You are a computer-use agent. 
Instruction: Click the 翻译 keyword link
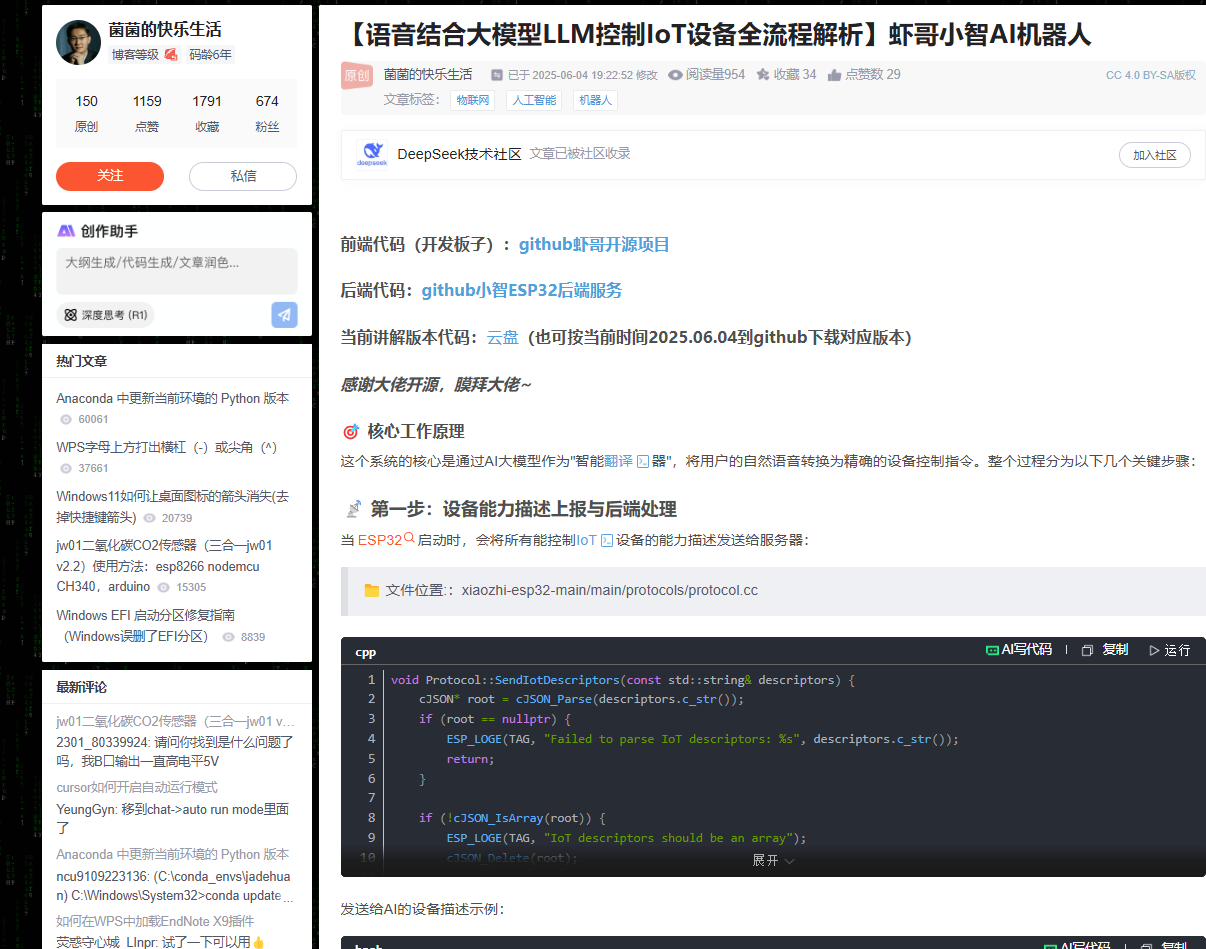coord(619,461)
